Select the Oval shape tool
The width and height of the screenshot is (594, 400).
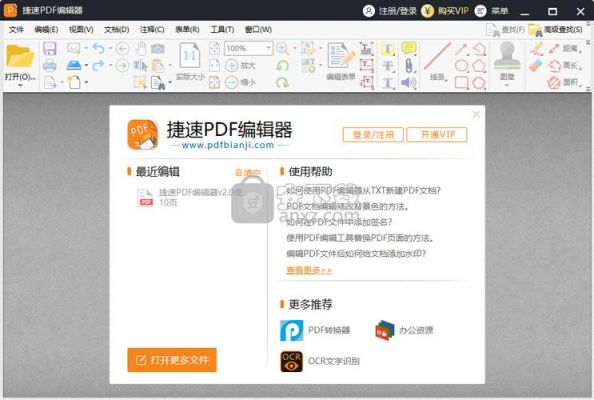[x=461, y=66]
